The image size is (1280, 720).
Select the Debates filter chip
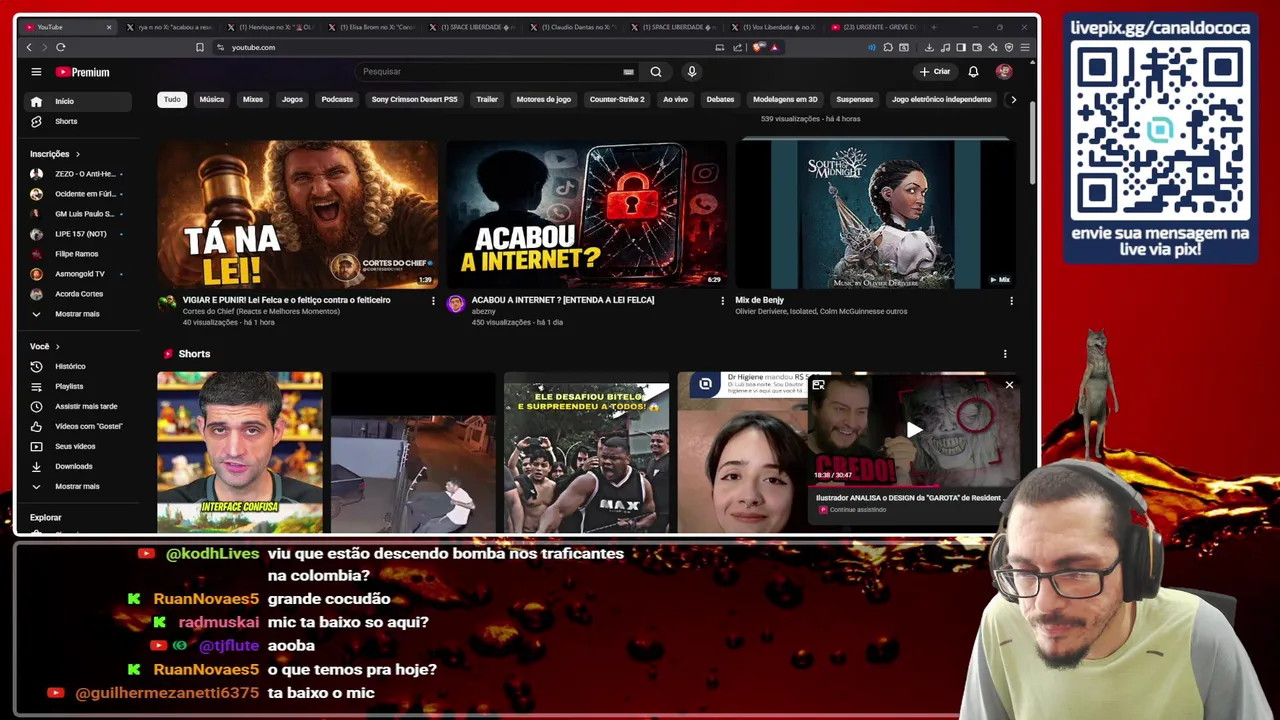pyautogui.click(x=720, y=99)
